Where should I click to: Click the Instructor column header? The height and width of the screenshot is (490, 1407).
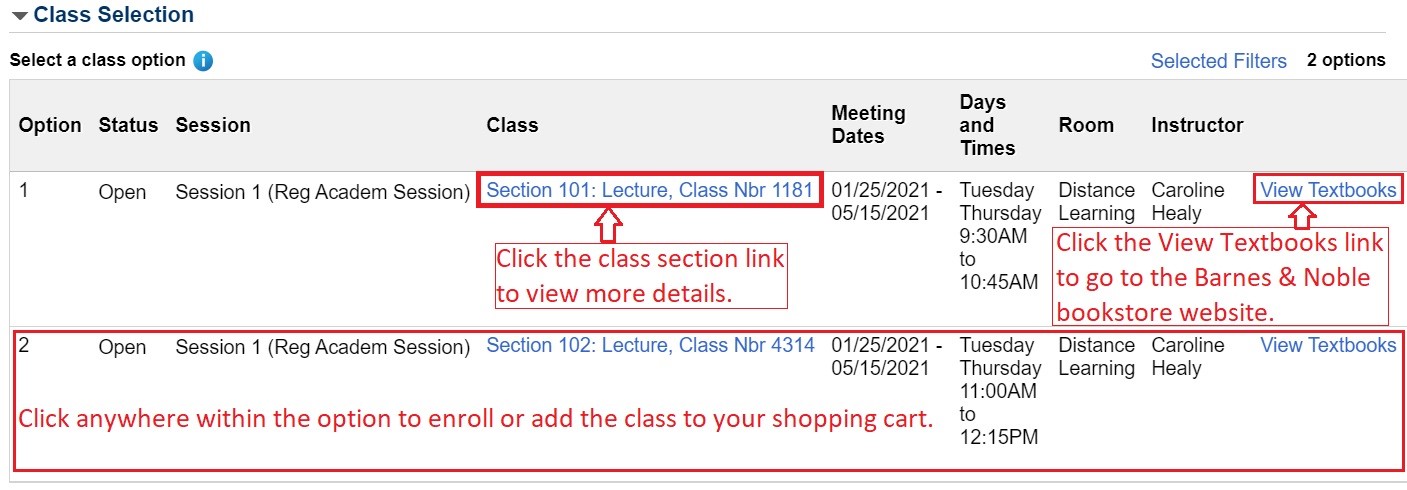pos(1197,126)
